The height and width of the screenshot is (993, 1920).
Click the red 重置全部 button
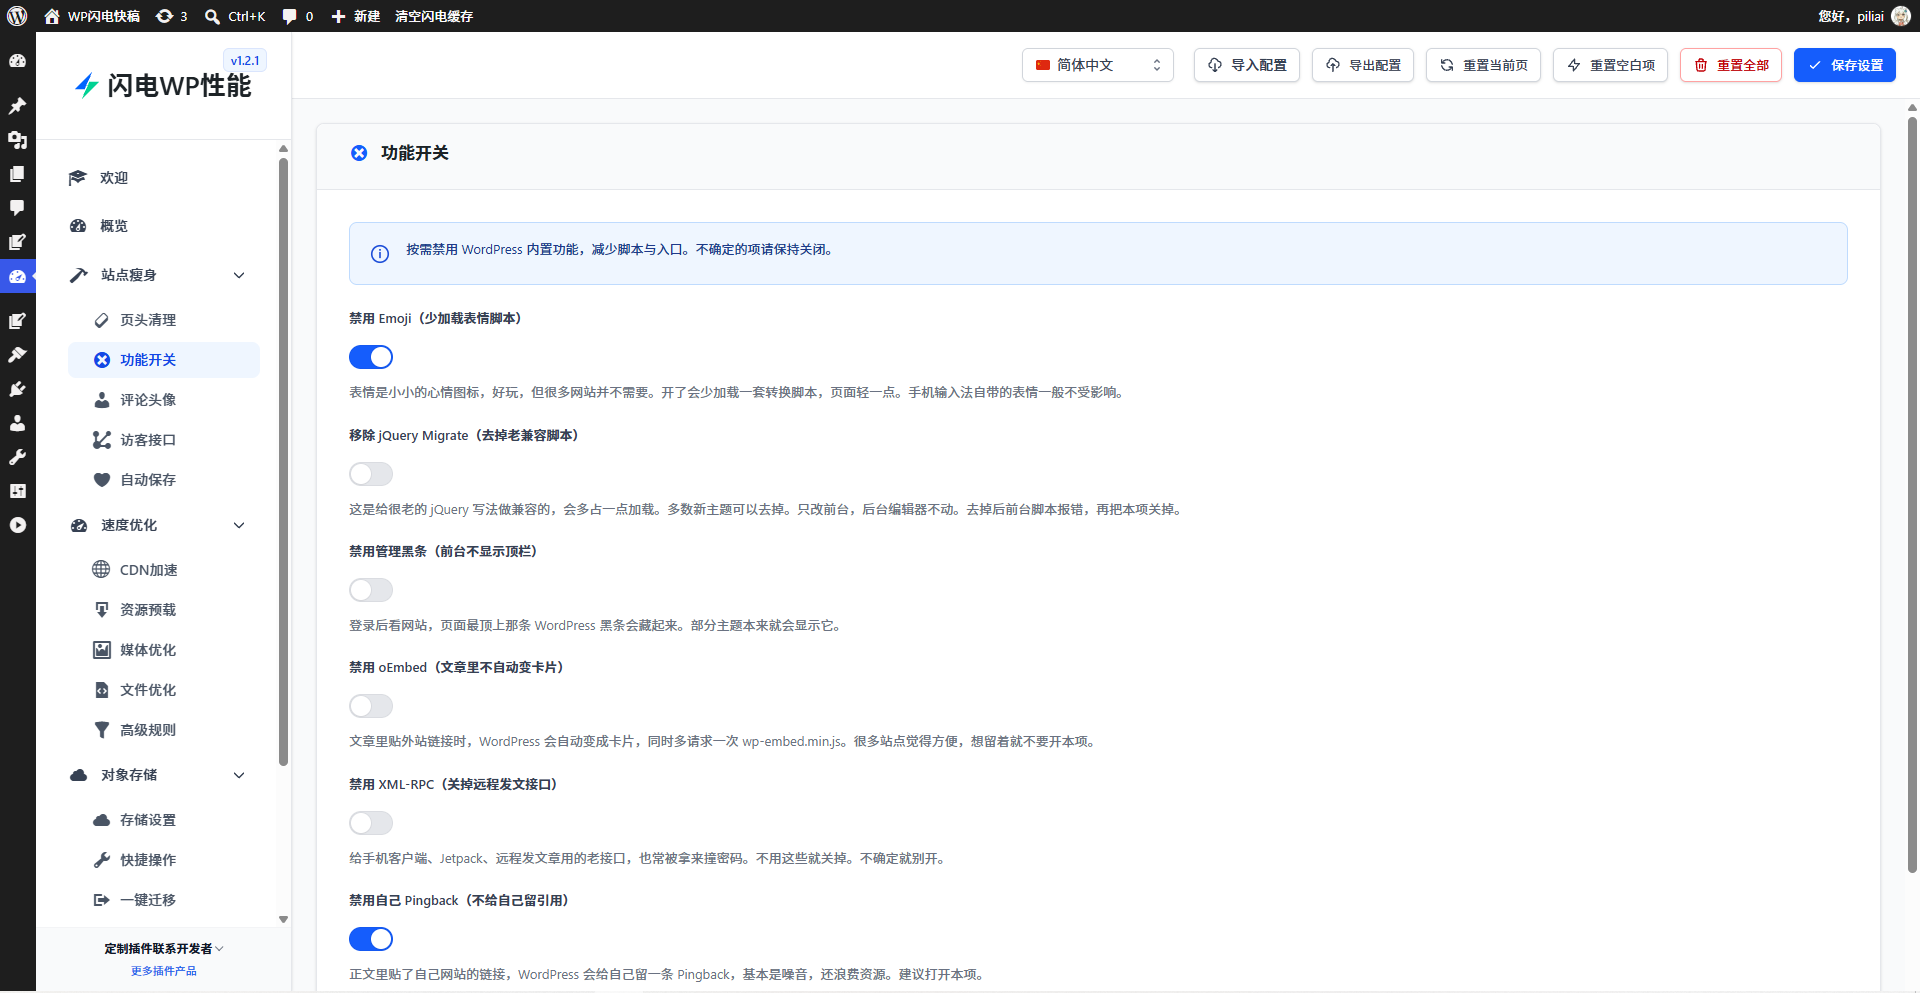tap(1730, 65)
